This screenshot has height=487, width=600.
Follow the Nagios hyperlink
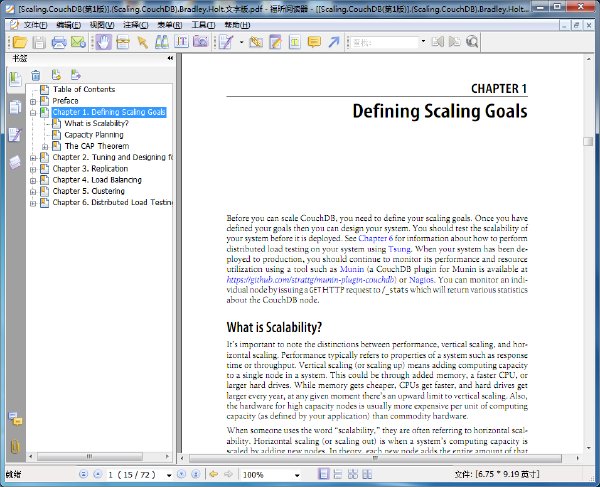point(421,280)
